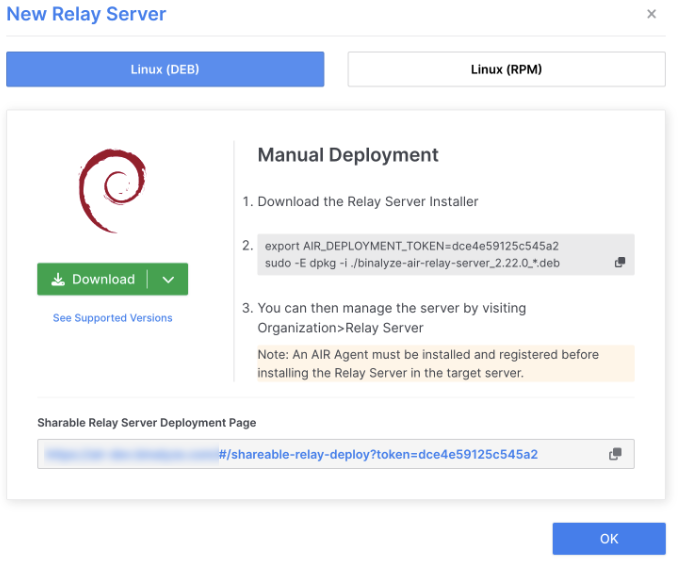Screen dimensions: 678x564
Task: Switch to the Linux (DEB) tab
Action: pyautogui.click(x=165, y=70)
